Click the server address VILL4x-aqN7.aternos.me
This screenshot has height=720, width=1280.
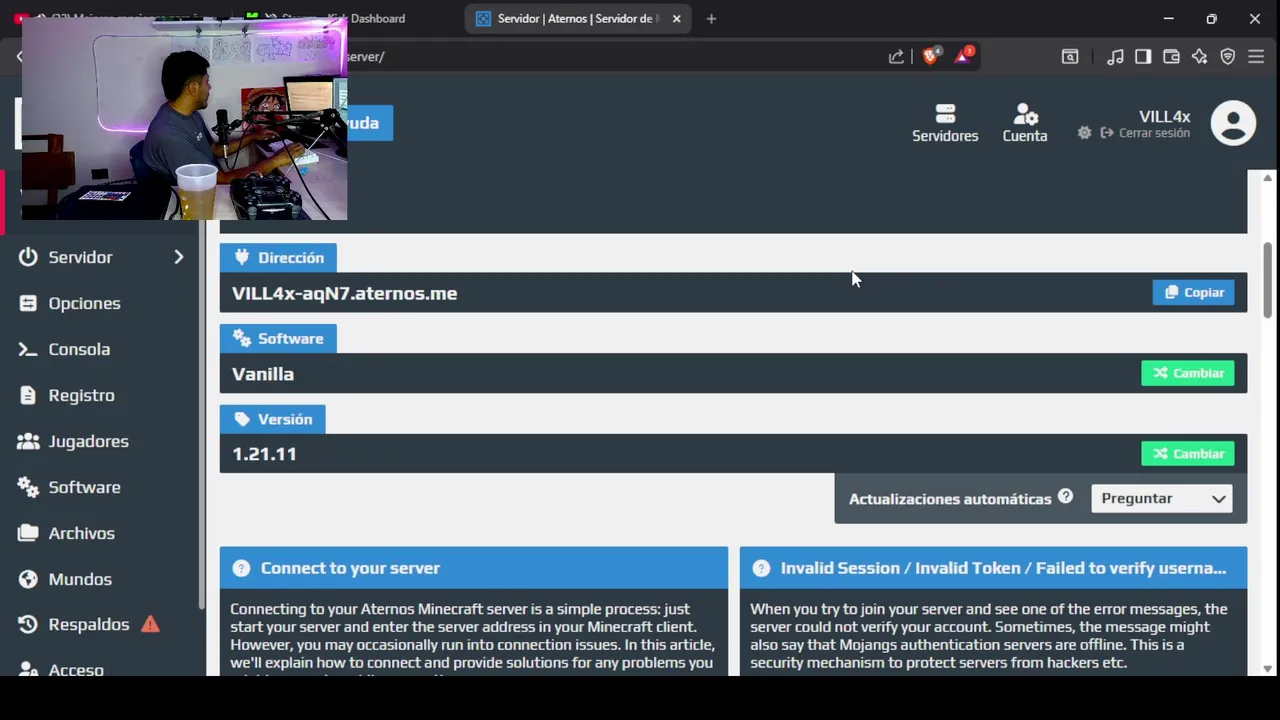344,293
